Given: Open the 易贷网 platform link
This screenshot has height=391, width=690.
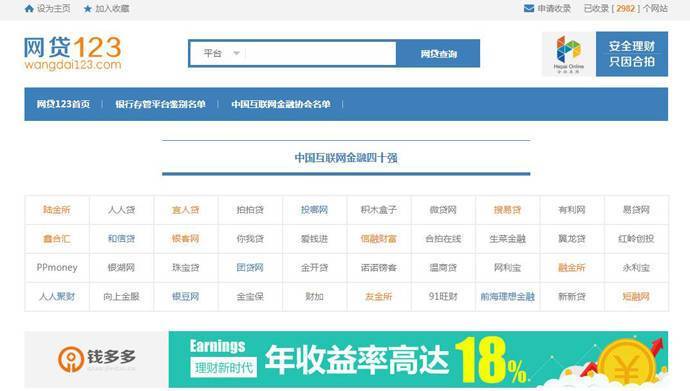Looking at the screenshot, I should pyautogui.click(x=636, y=210).
